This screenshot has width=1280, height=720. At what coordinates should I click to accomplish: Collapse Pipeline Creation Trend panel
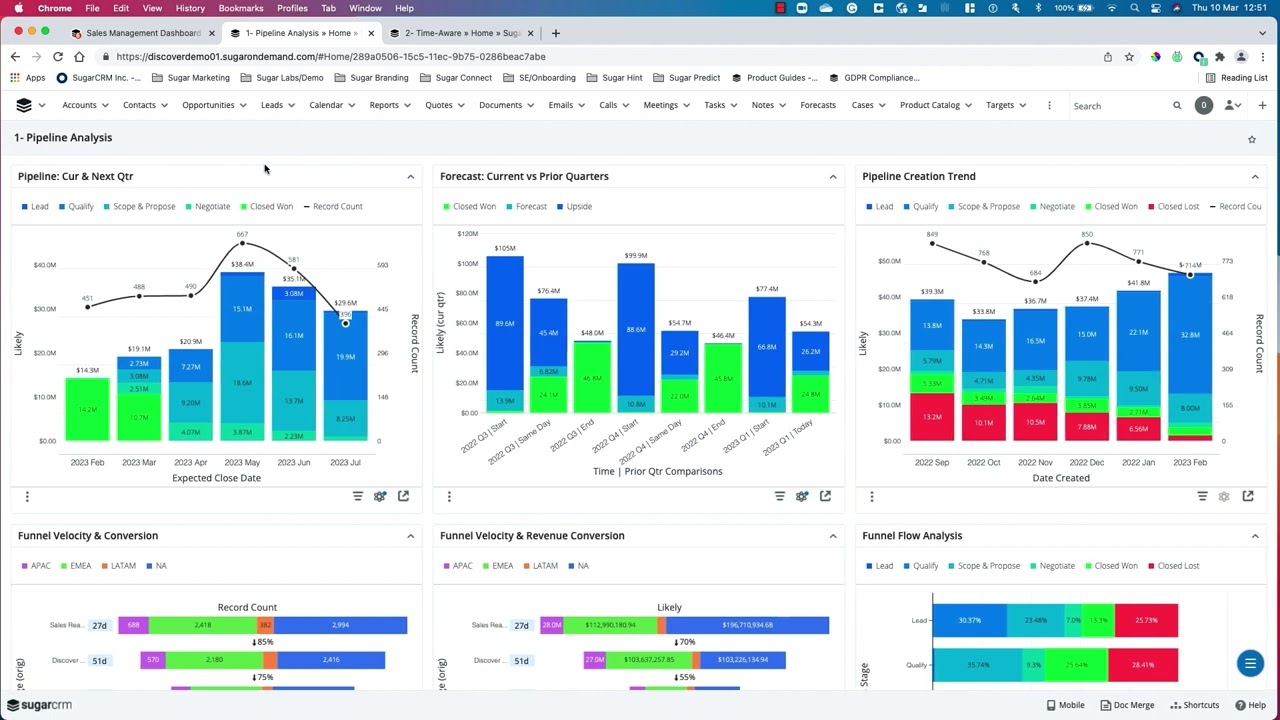coord(1255,177)
